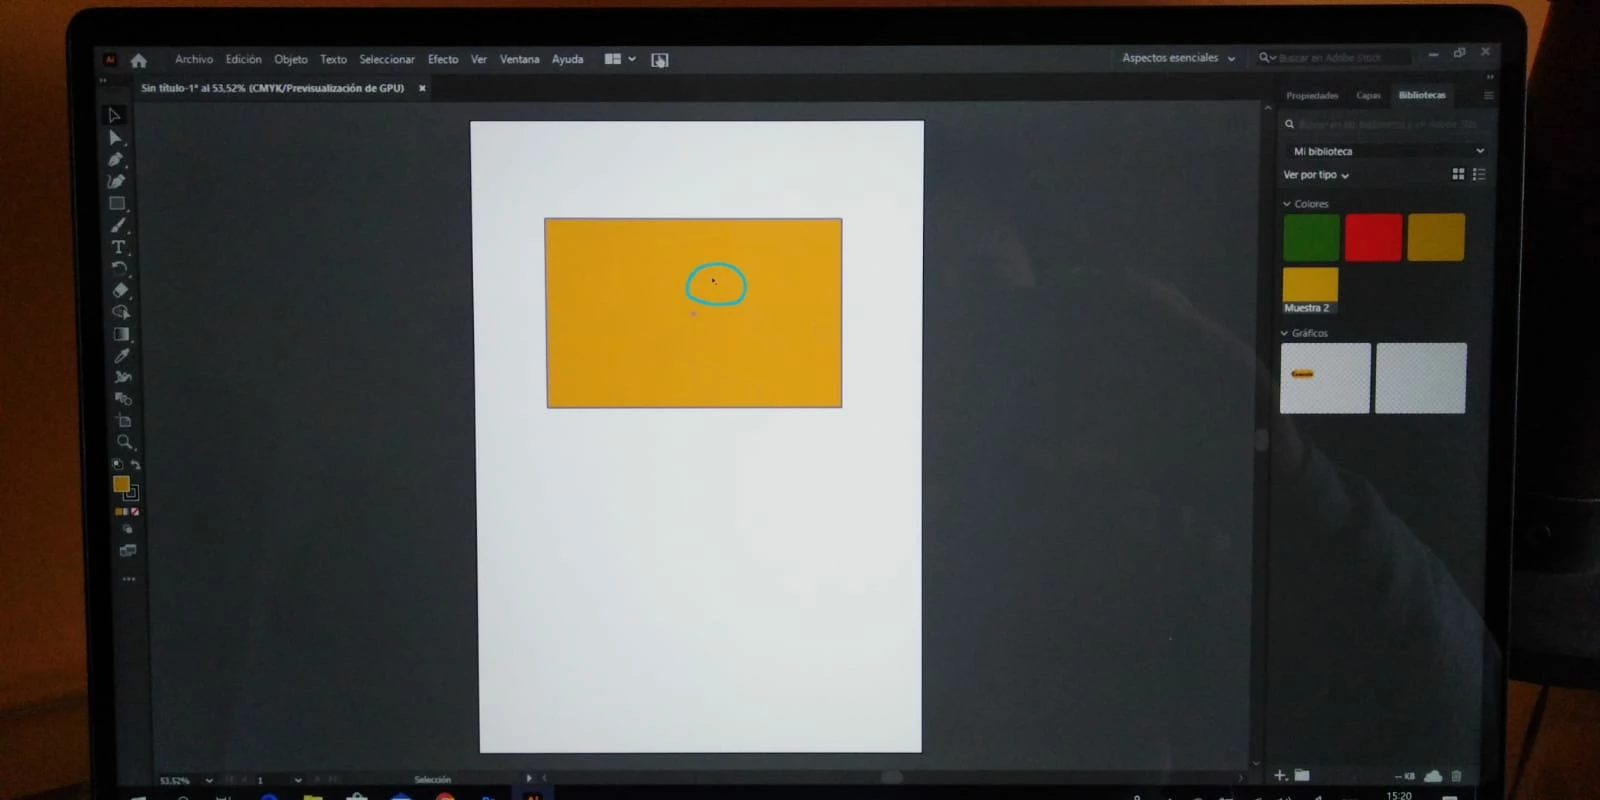Open the Archivo menu
1600x800 pixels.
(194, 59)
